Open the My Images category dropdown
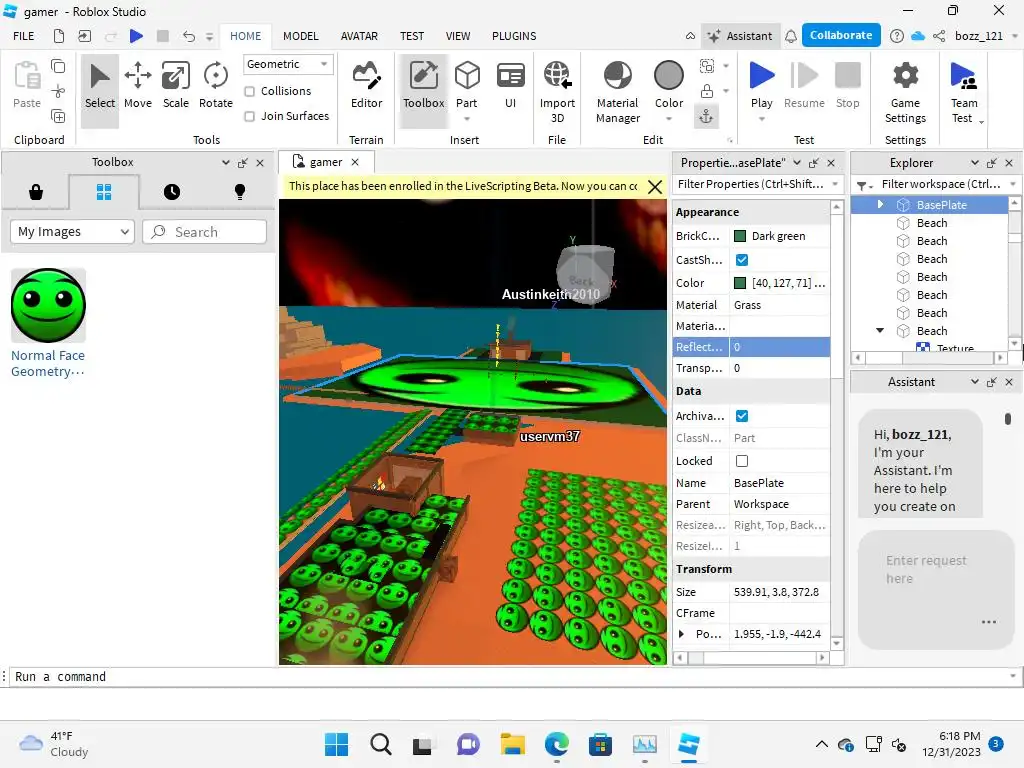This screenshot has width=1024, height=768. tap(72, 232)
